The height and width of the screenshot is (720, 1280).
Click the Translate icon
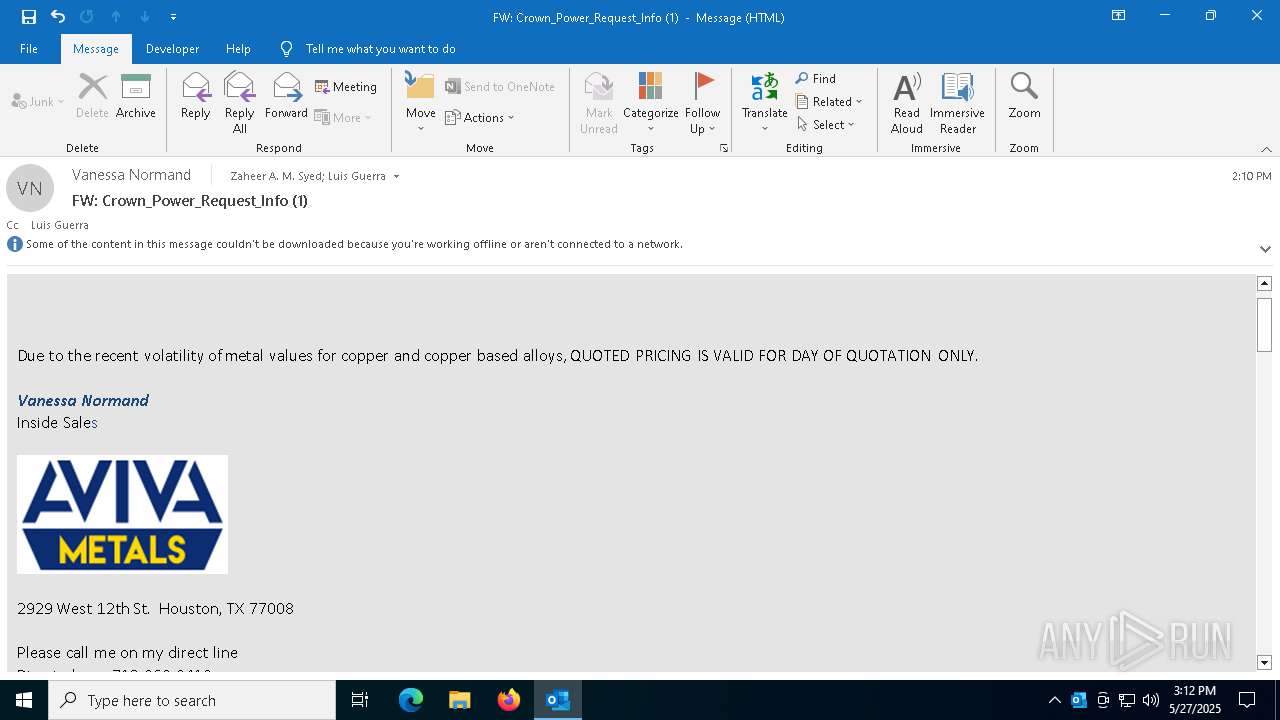765,103
